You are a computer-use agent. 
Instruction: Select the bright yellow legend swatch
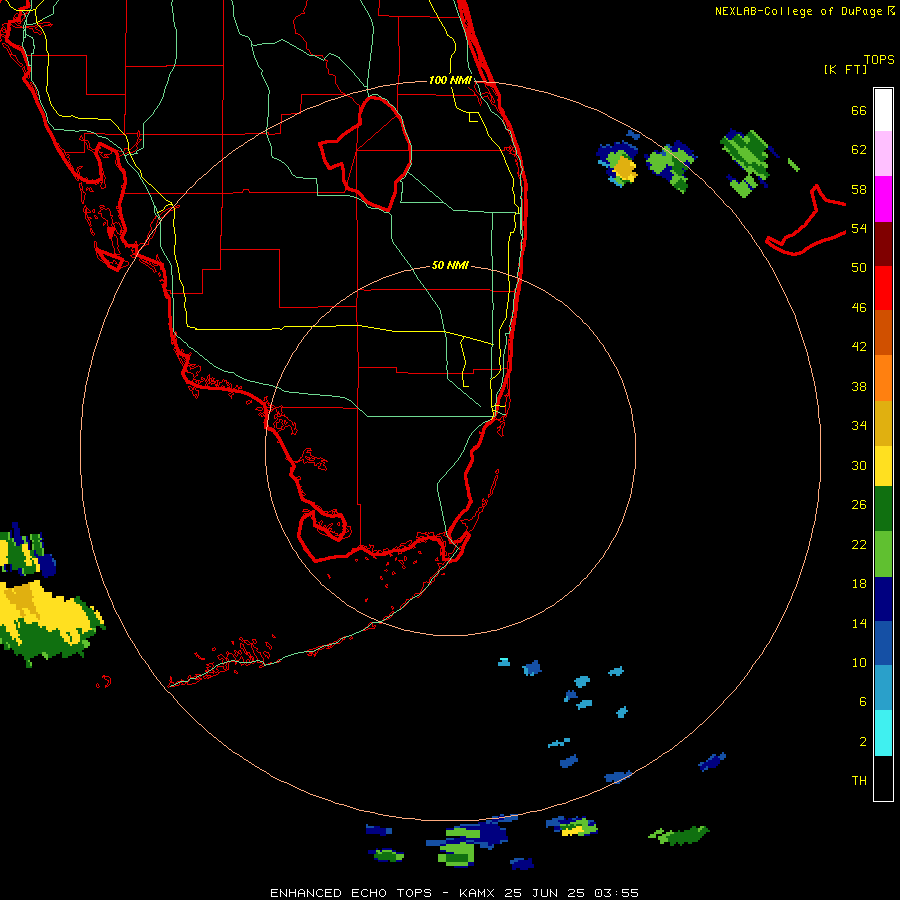[883, 466]
